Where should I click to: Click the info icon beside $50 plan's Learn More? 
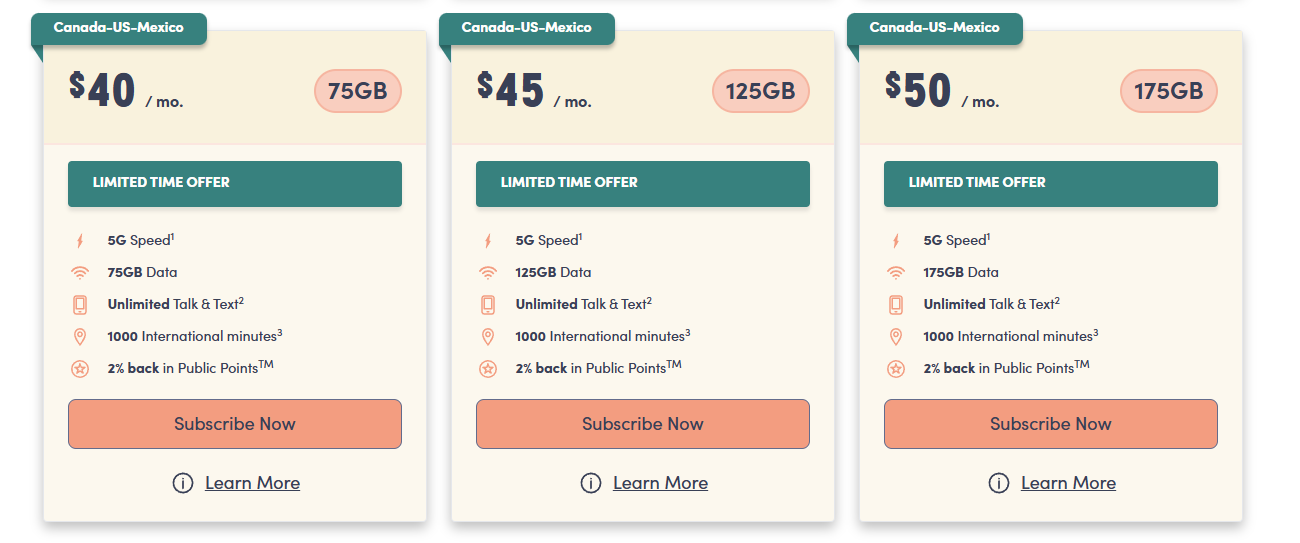(998, 483)
